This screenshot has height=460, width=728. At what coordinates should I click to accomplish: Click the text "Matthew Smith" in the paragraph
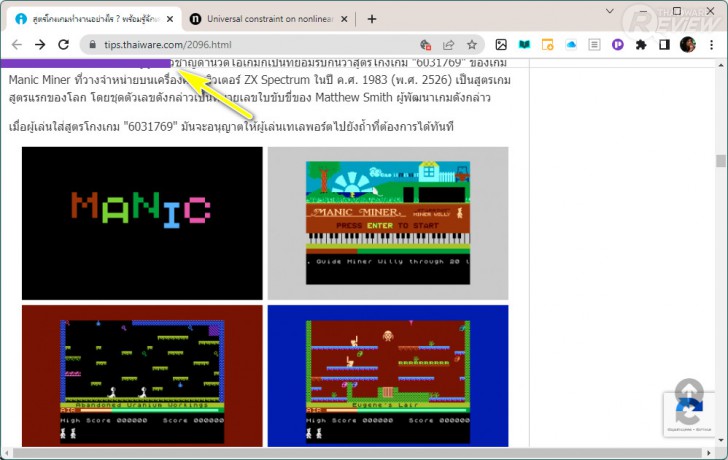[354, 98]
